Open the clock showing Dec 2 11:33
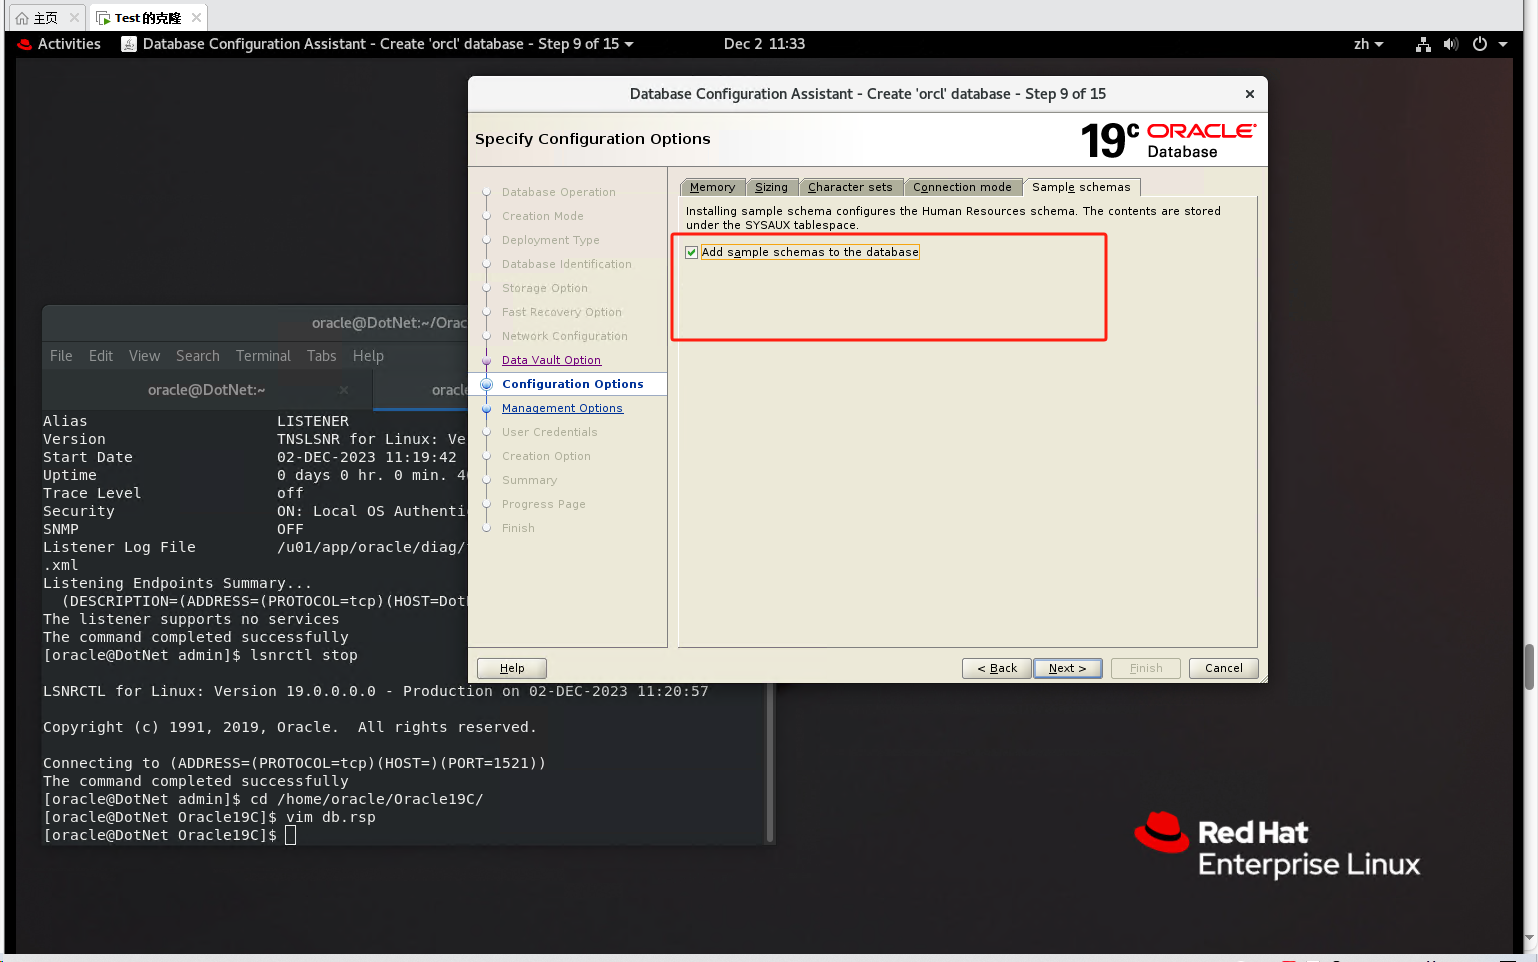 764,44
